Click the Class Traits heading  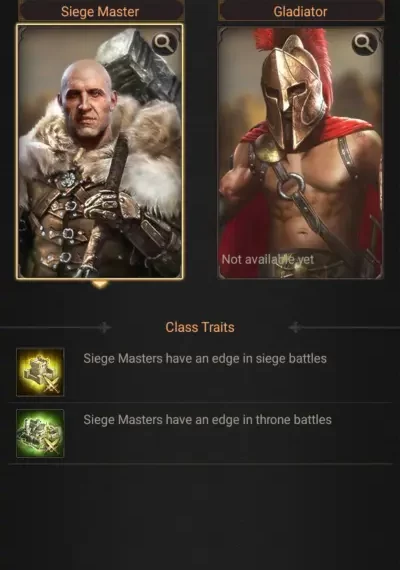point(200,327)
